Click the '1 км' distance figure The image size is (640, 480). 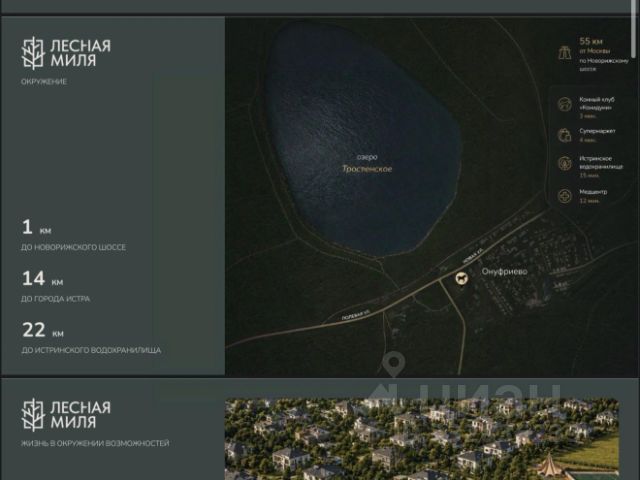click(x=37, y=227)
